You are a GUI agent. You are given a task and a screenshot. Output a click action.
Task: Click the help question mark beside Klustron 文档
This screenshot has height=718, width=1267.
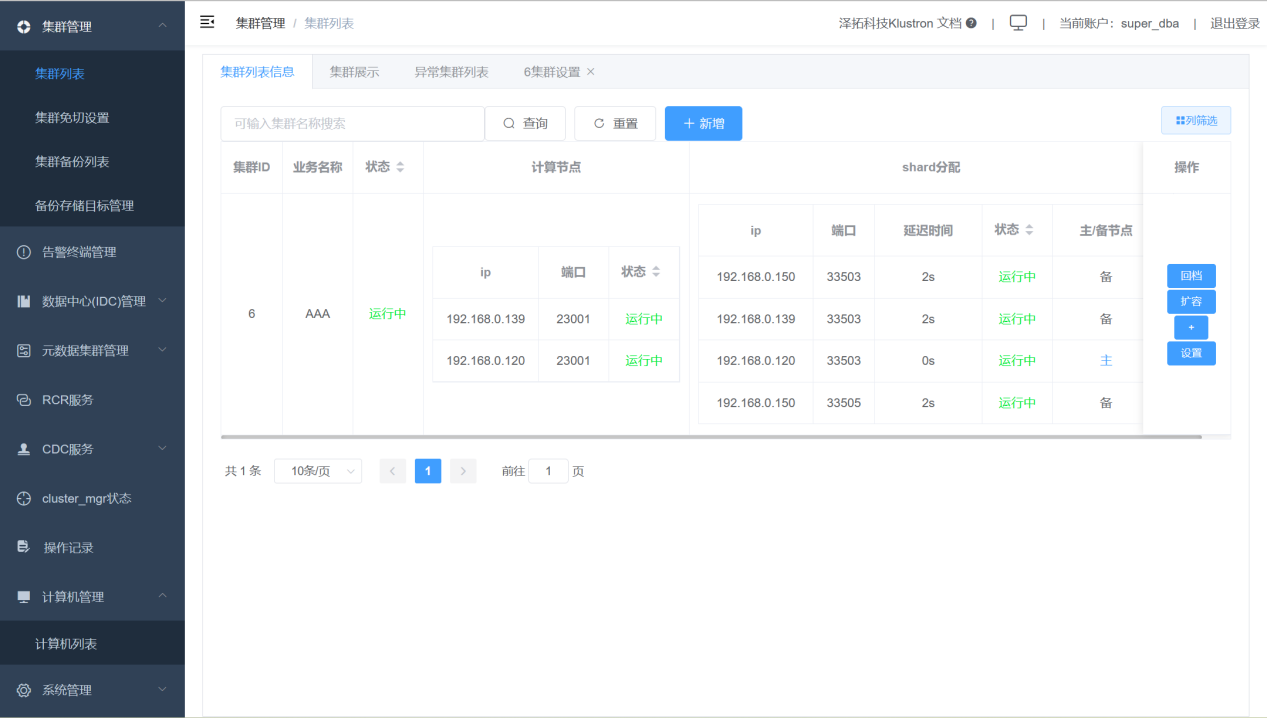click(971, 23)
